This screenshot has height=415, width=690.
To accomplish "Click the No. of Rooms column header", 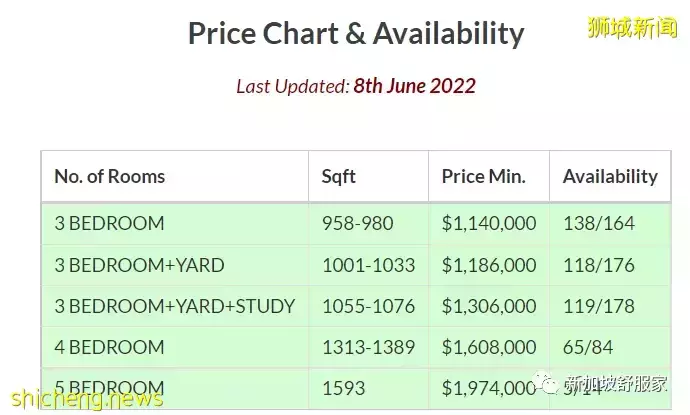I will coord(110,177).
